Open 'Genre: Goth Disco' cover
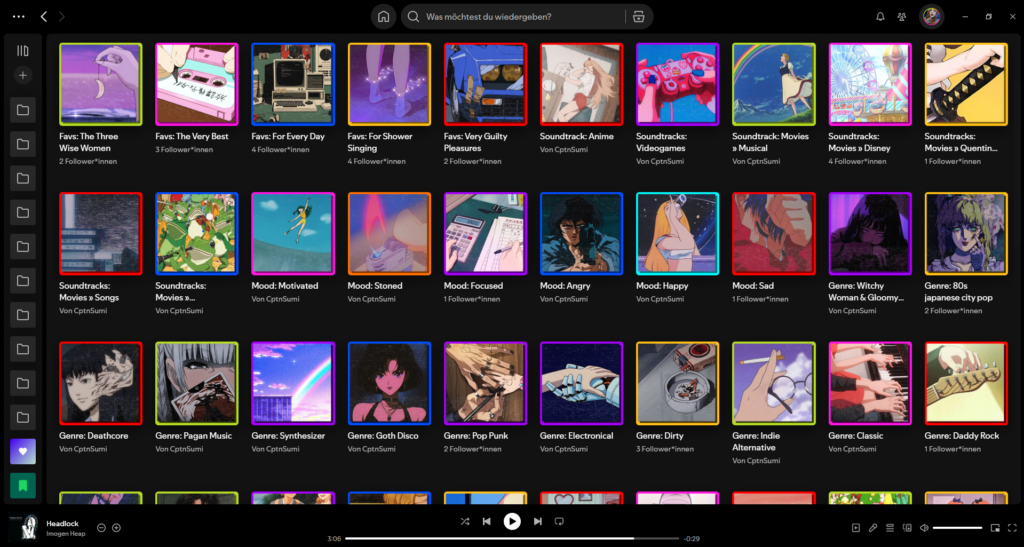Viewport: 1024px width, 547px height. coord(389,383)
